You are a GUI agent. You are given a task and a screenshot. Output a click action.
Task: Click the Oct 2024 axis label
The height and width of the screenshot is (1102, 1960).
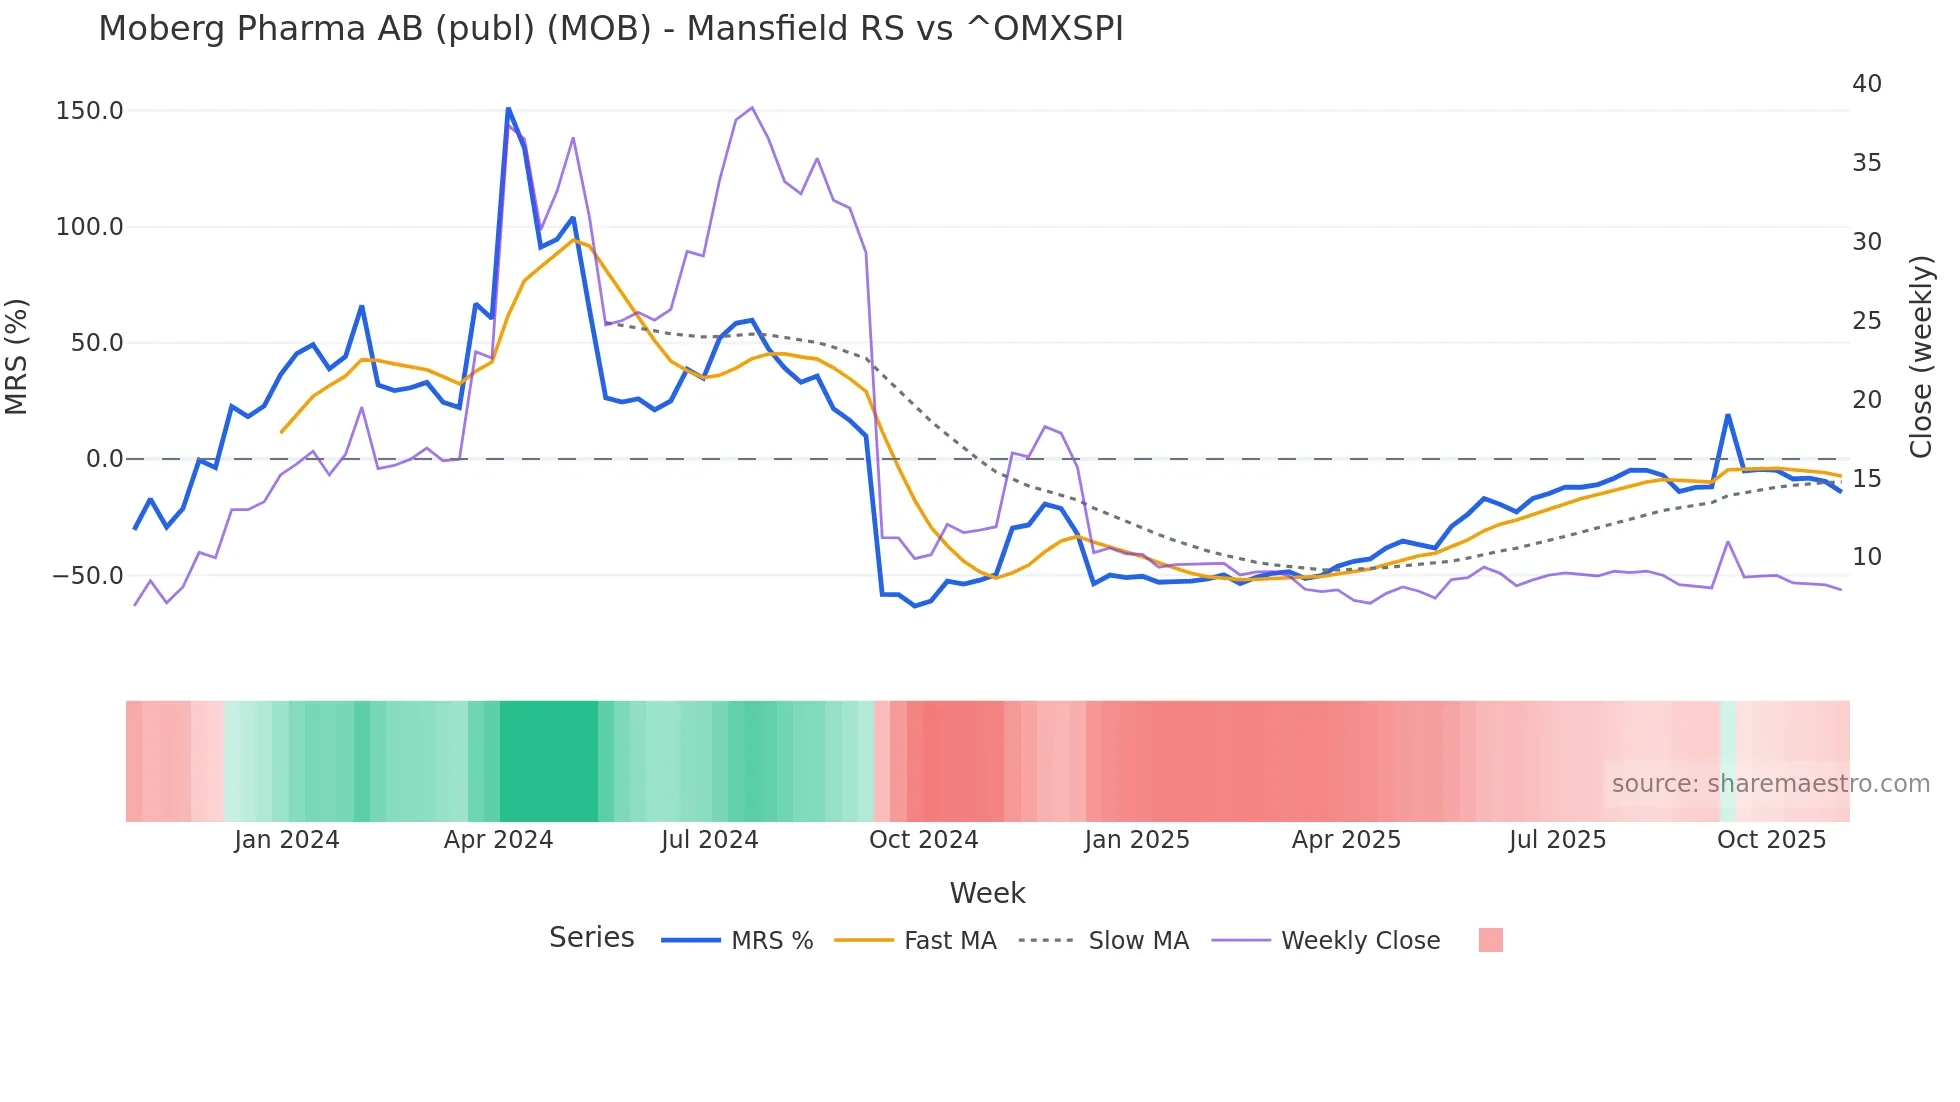[924, 839]
